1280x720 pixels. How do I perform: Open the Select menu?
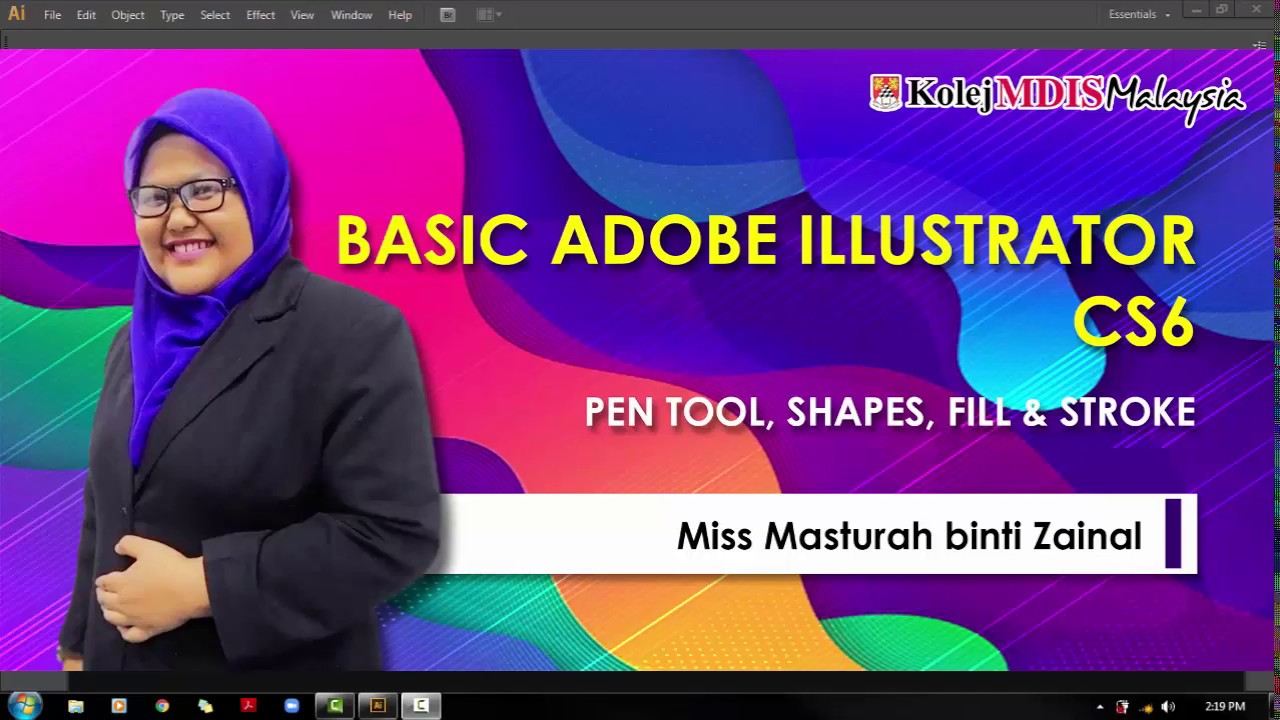(x=215, y=15)
